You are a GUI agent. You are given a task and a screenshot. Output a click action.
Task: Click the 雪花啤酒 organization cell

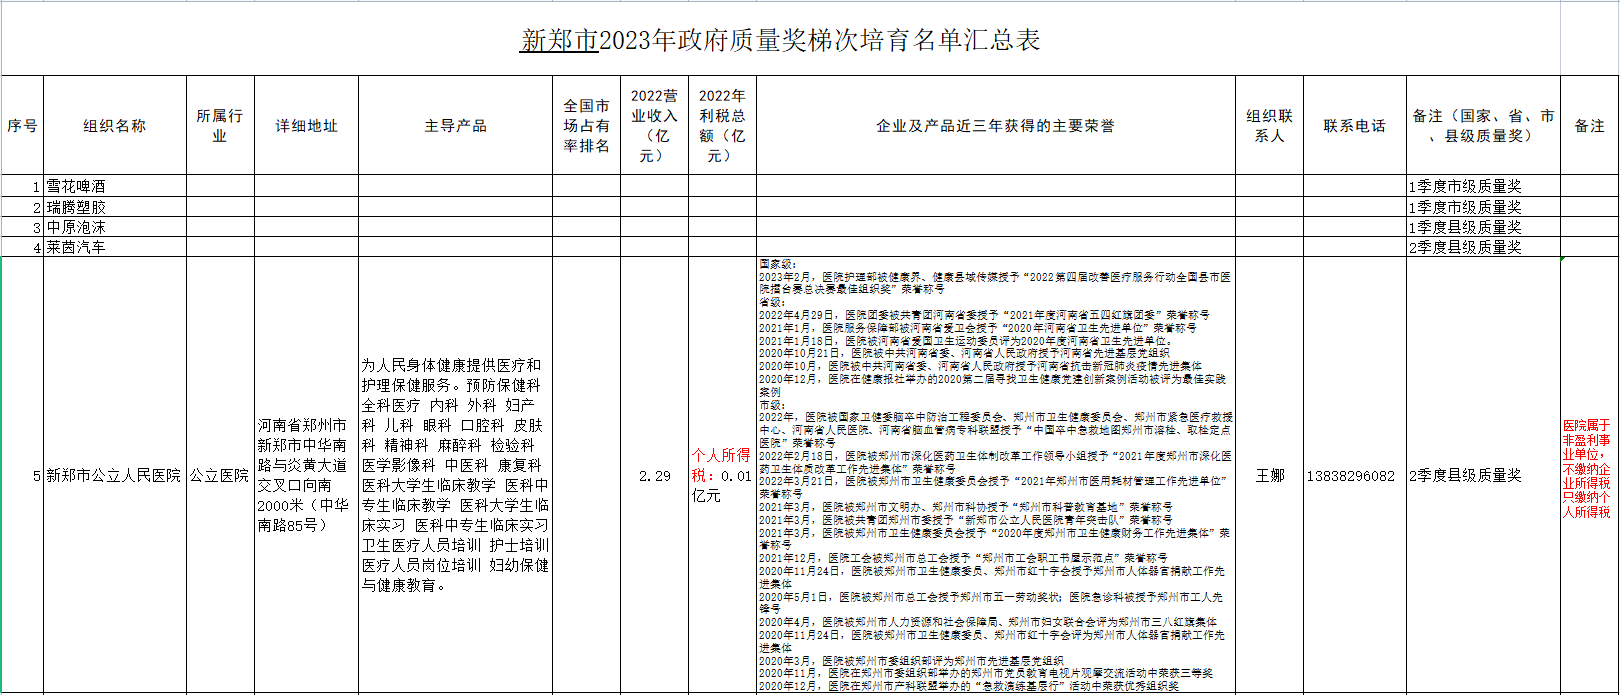[115, 186]
